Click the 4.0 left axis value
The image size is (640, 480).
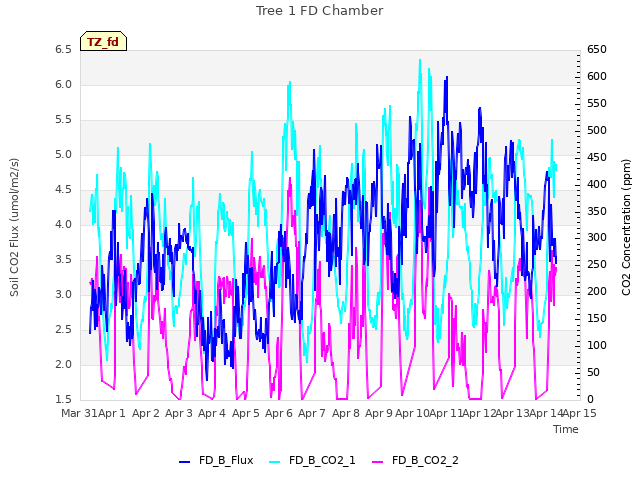click(x=63, y=224)
